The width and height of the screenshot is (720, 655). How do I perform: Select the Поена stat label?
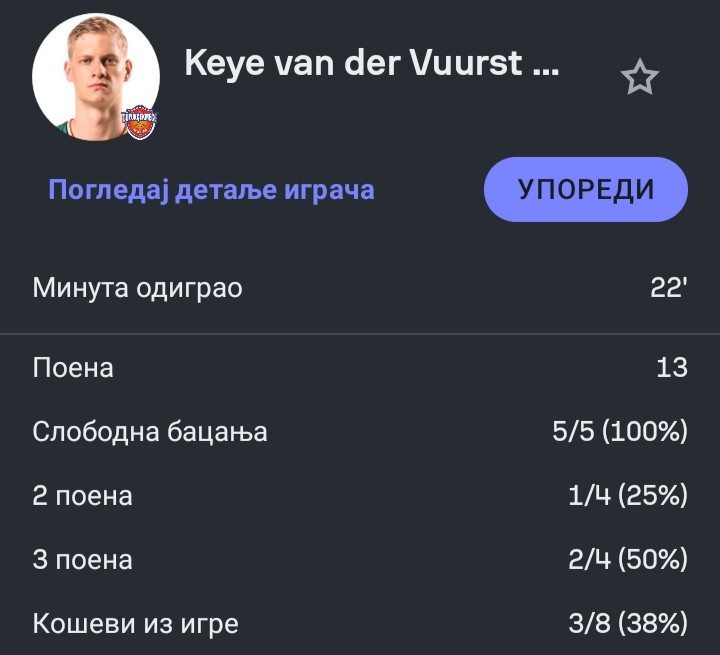pyautogui.click(x=73, y=368)
